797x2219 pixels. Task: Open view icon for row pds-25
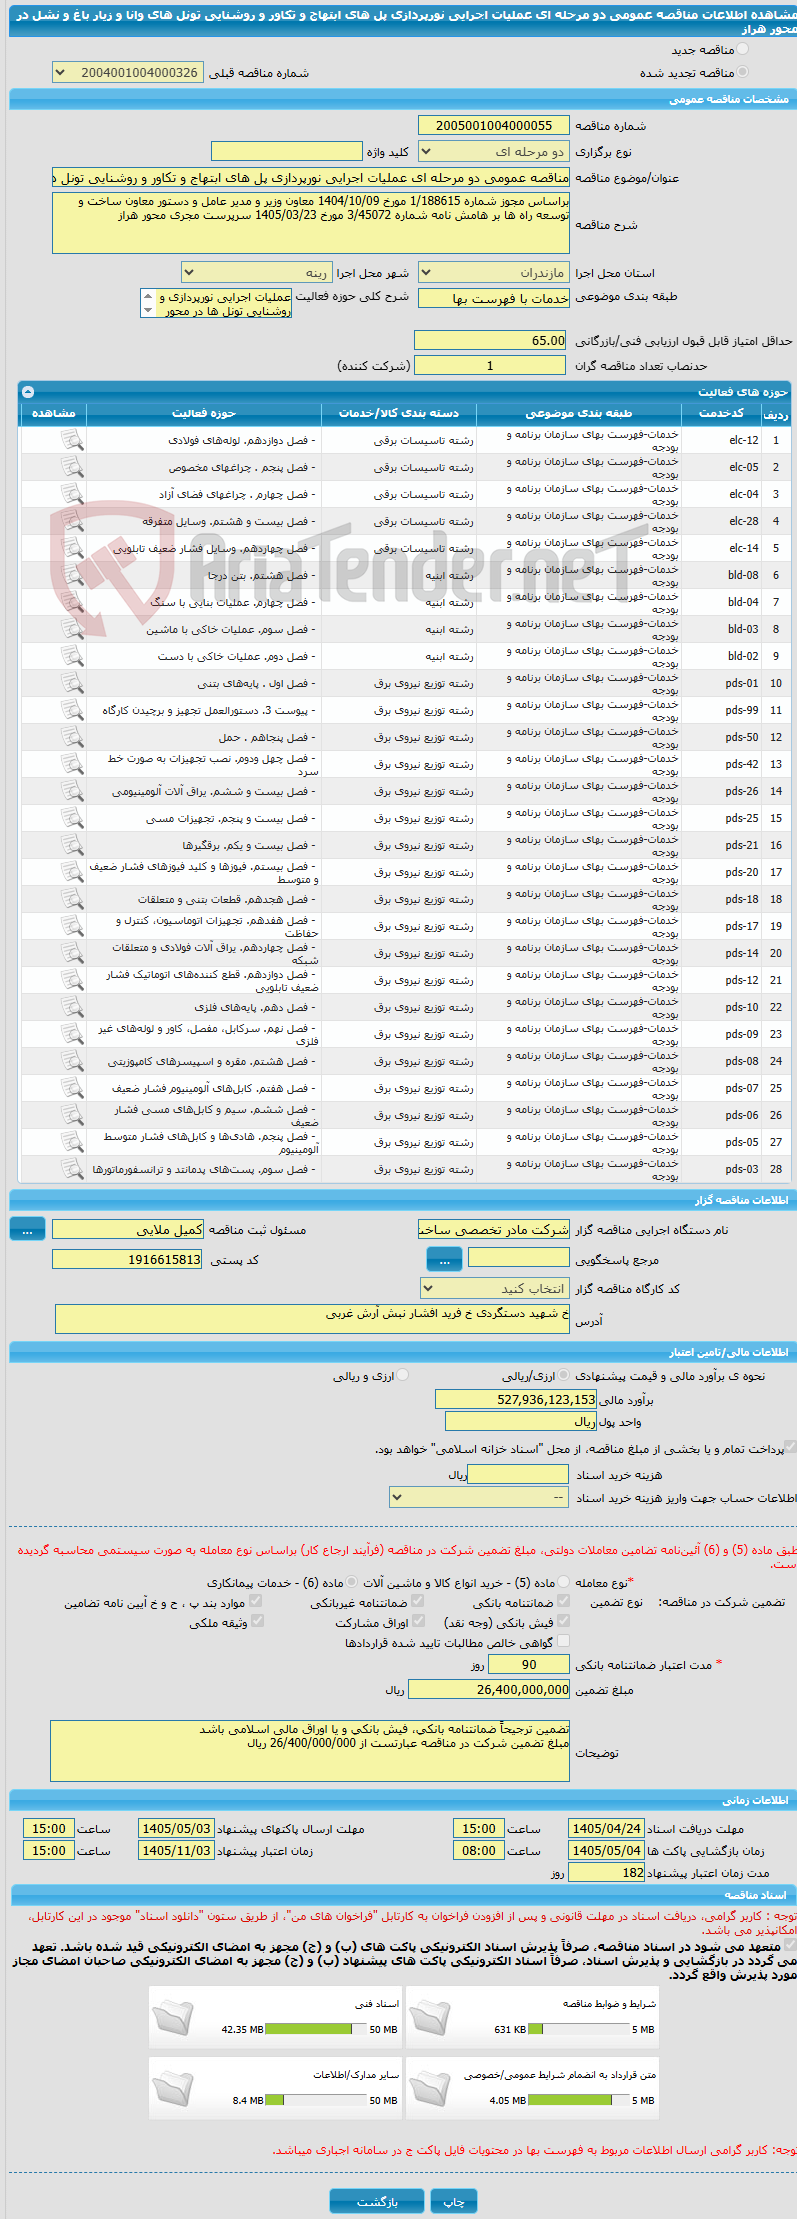pyautogui.click(x=72, y=818)
